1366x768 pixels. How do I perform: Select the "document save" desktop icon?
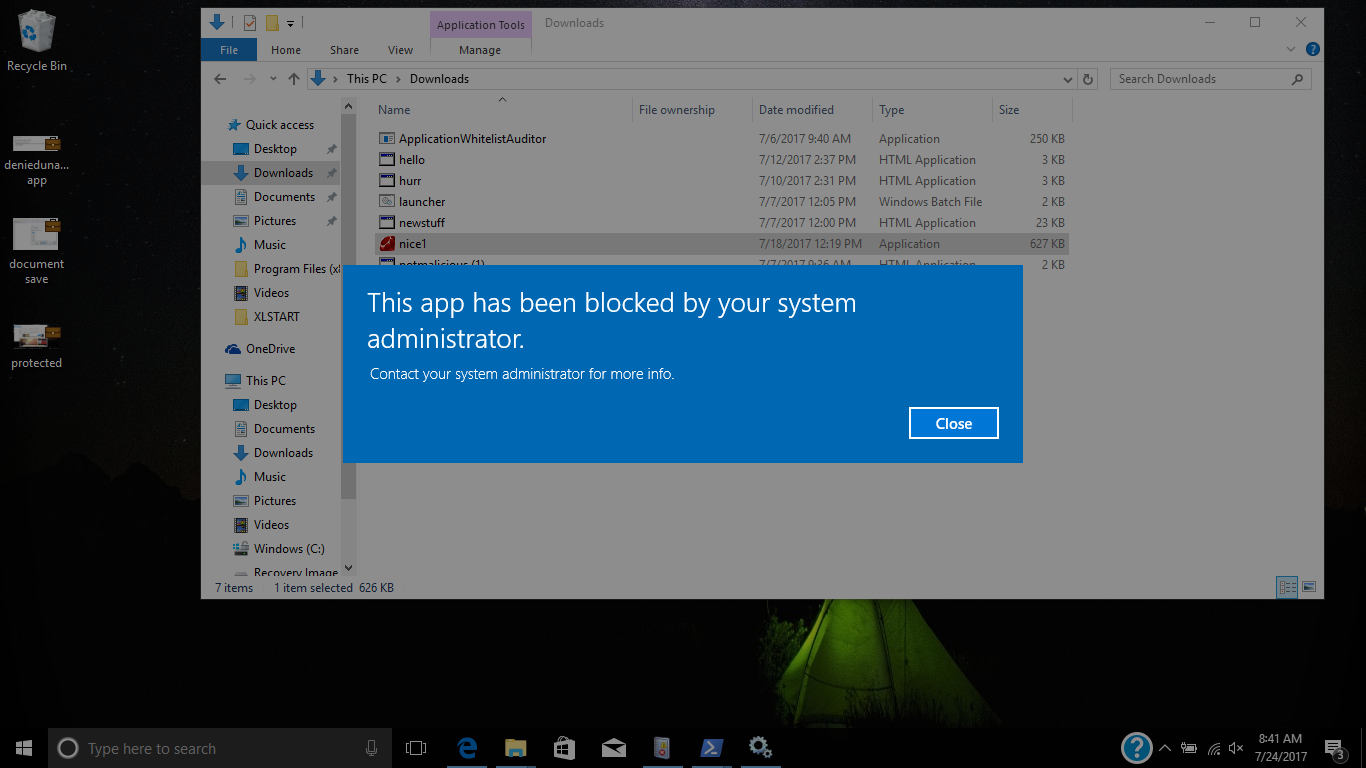coord(37,251)
